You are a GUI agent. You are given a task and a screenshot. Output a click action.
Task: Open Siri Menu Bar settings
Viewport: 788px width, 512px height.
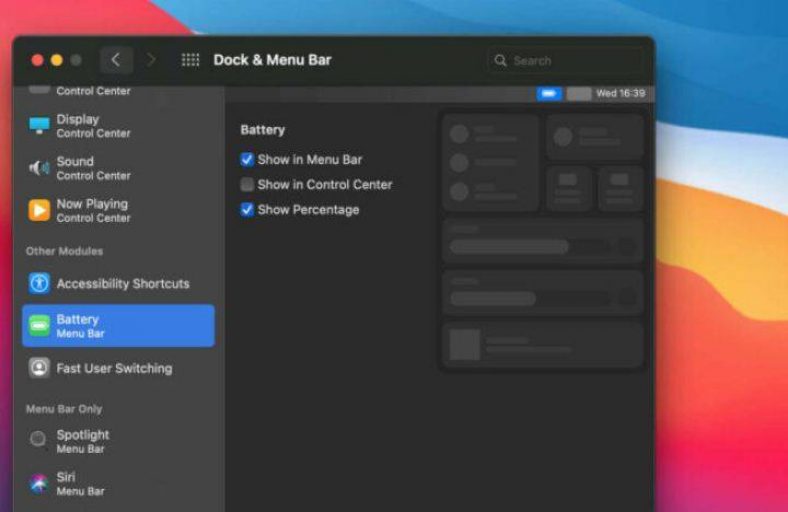tap(119, 483)
